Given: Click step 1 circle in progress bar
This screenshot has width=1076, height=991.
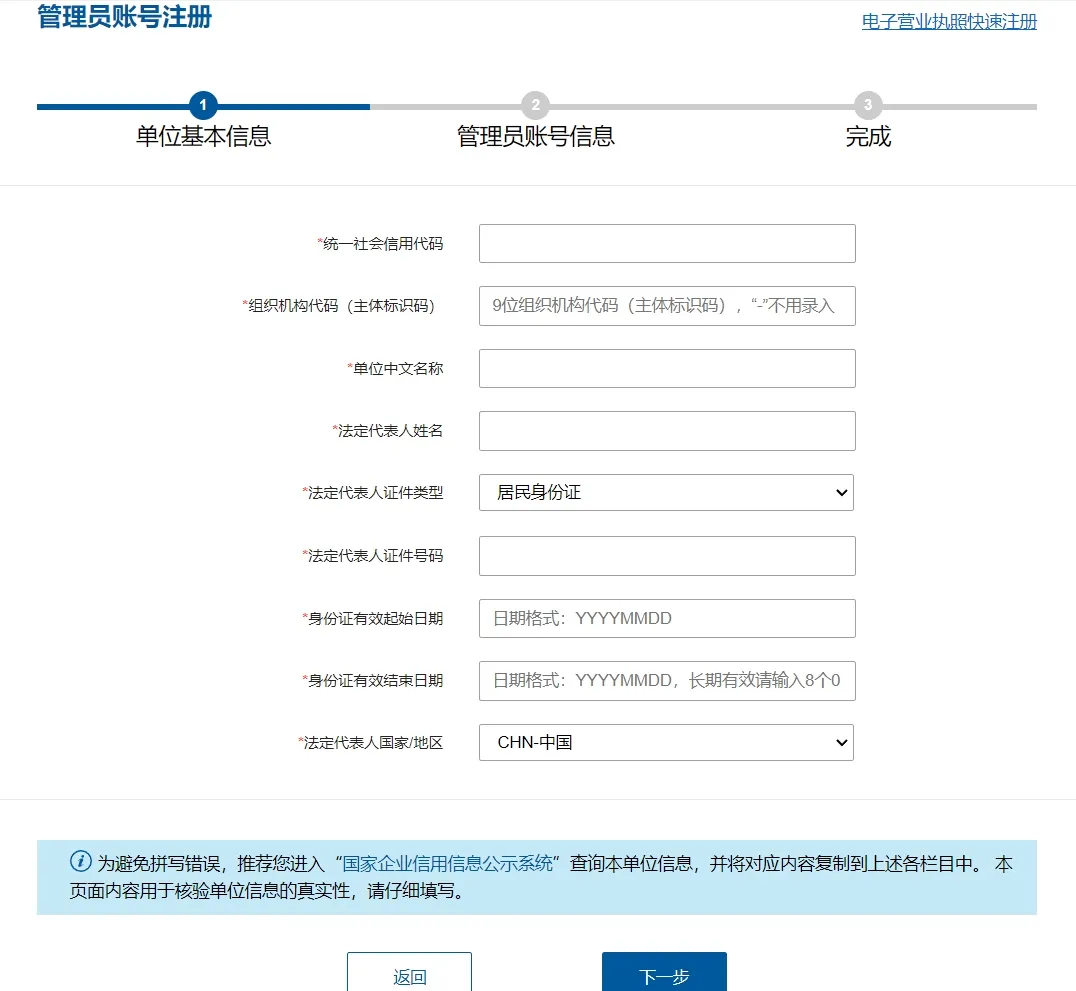Looking at the screenshot, I should coord(203,105).
